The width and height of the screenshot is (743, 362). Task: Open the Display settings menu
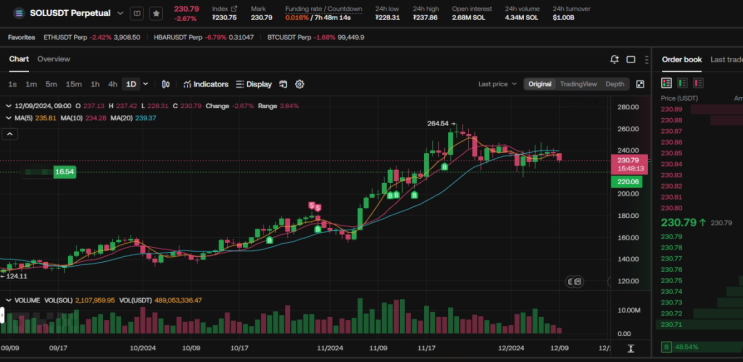click(254, 84)
